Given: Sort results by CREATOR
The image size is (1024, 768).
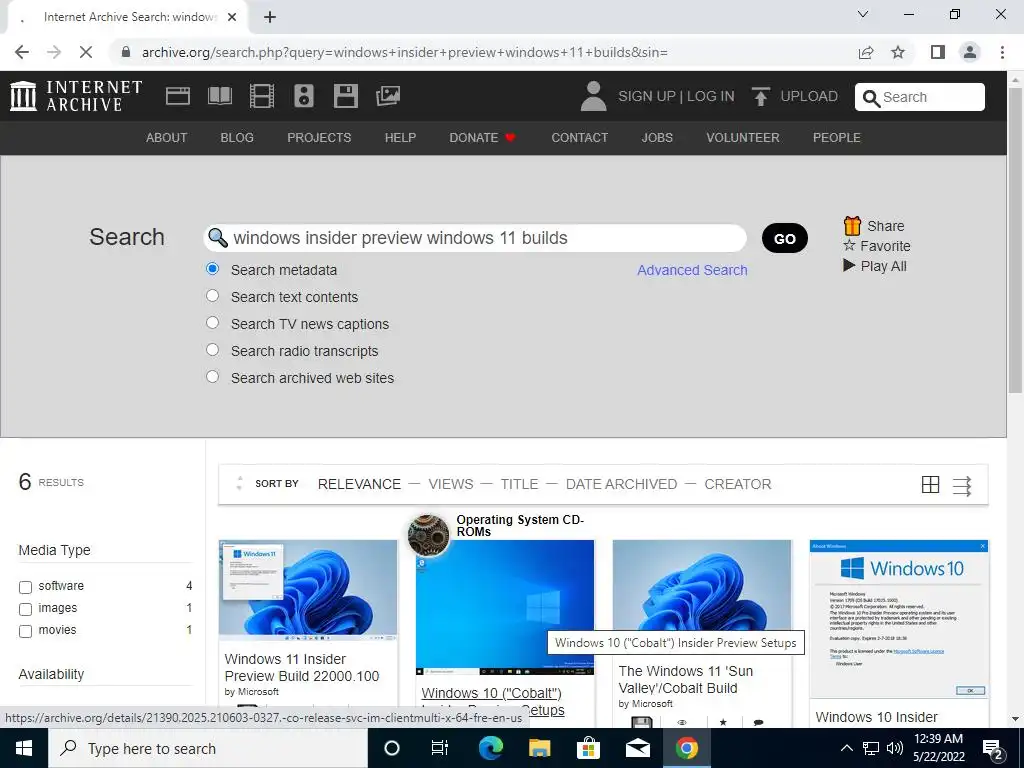Looking at the screenshot, I should [737, 484].
